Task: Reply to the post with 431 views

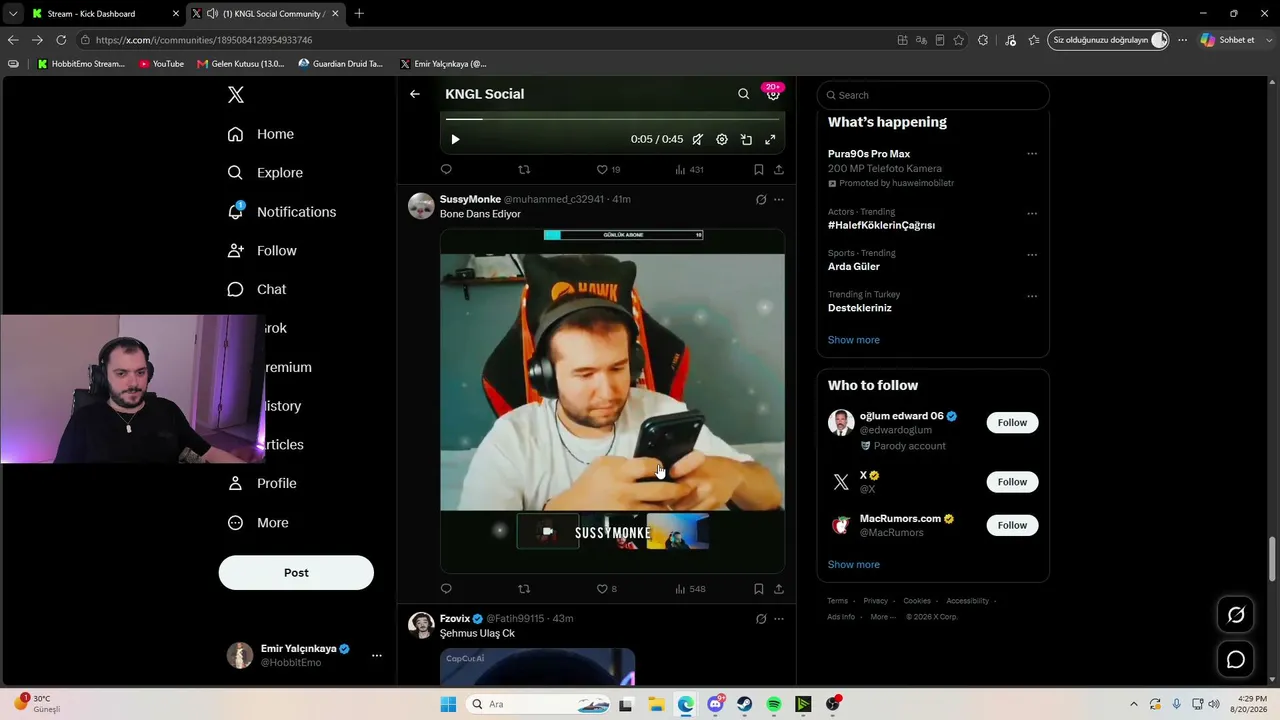Action: pyautogui.click(x=446, y=170)
